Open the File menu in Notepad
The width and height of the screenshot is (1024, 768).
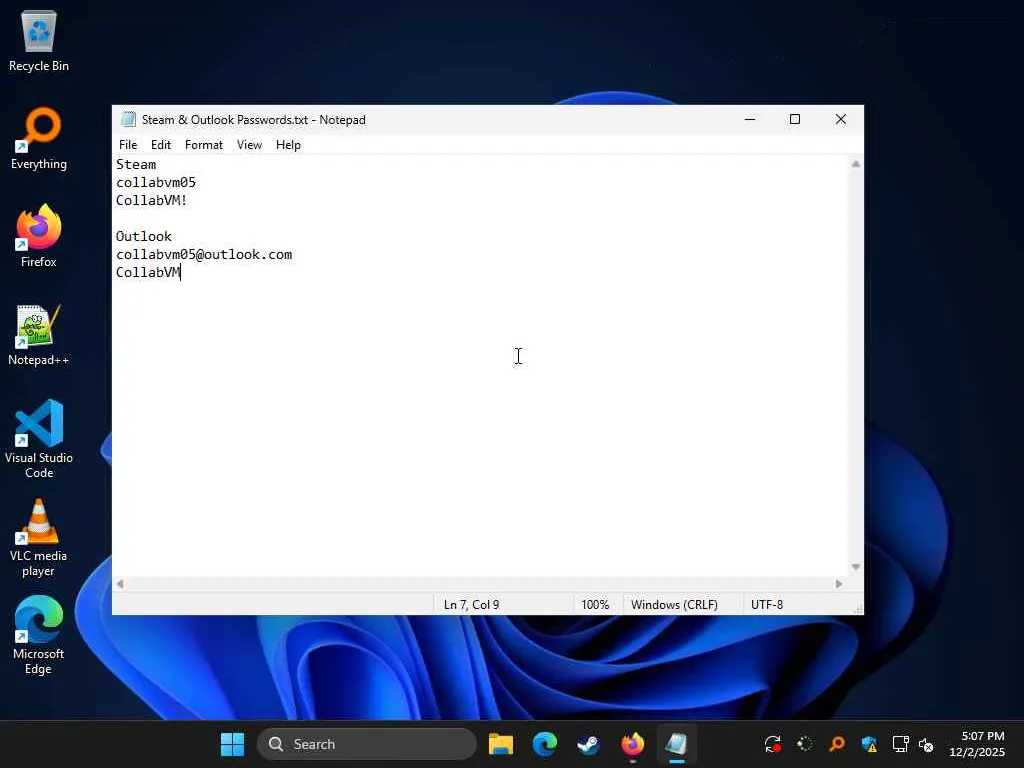[128, 145]
